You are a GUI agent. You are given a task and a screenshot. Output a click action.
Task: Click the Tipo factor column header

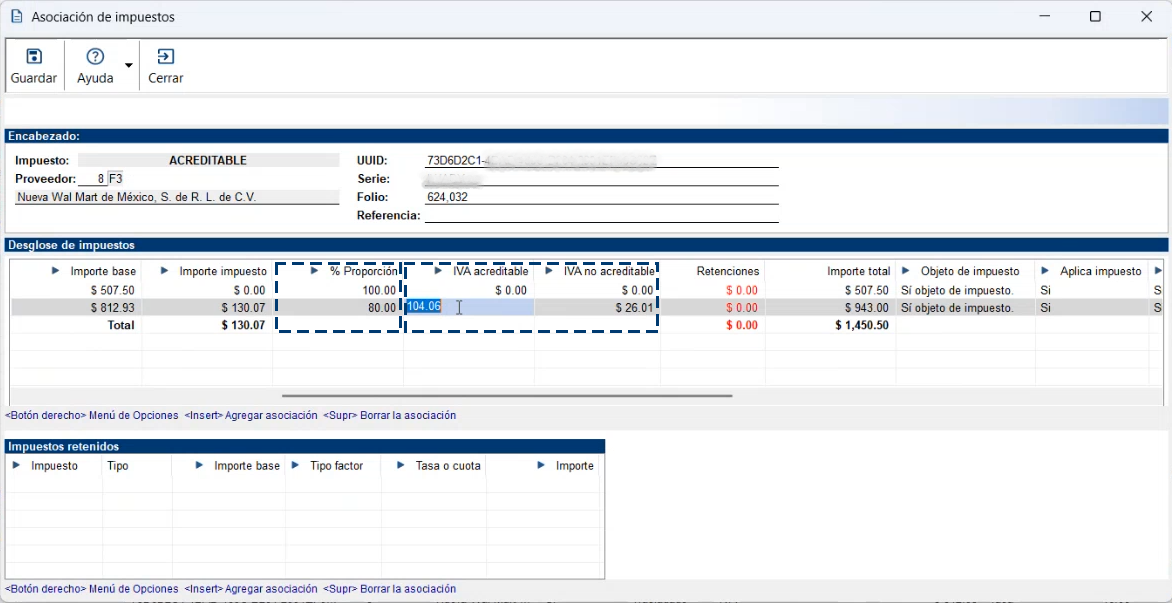coord(336,466)
